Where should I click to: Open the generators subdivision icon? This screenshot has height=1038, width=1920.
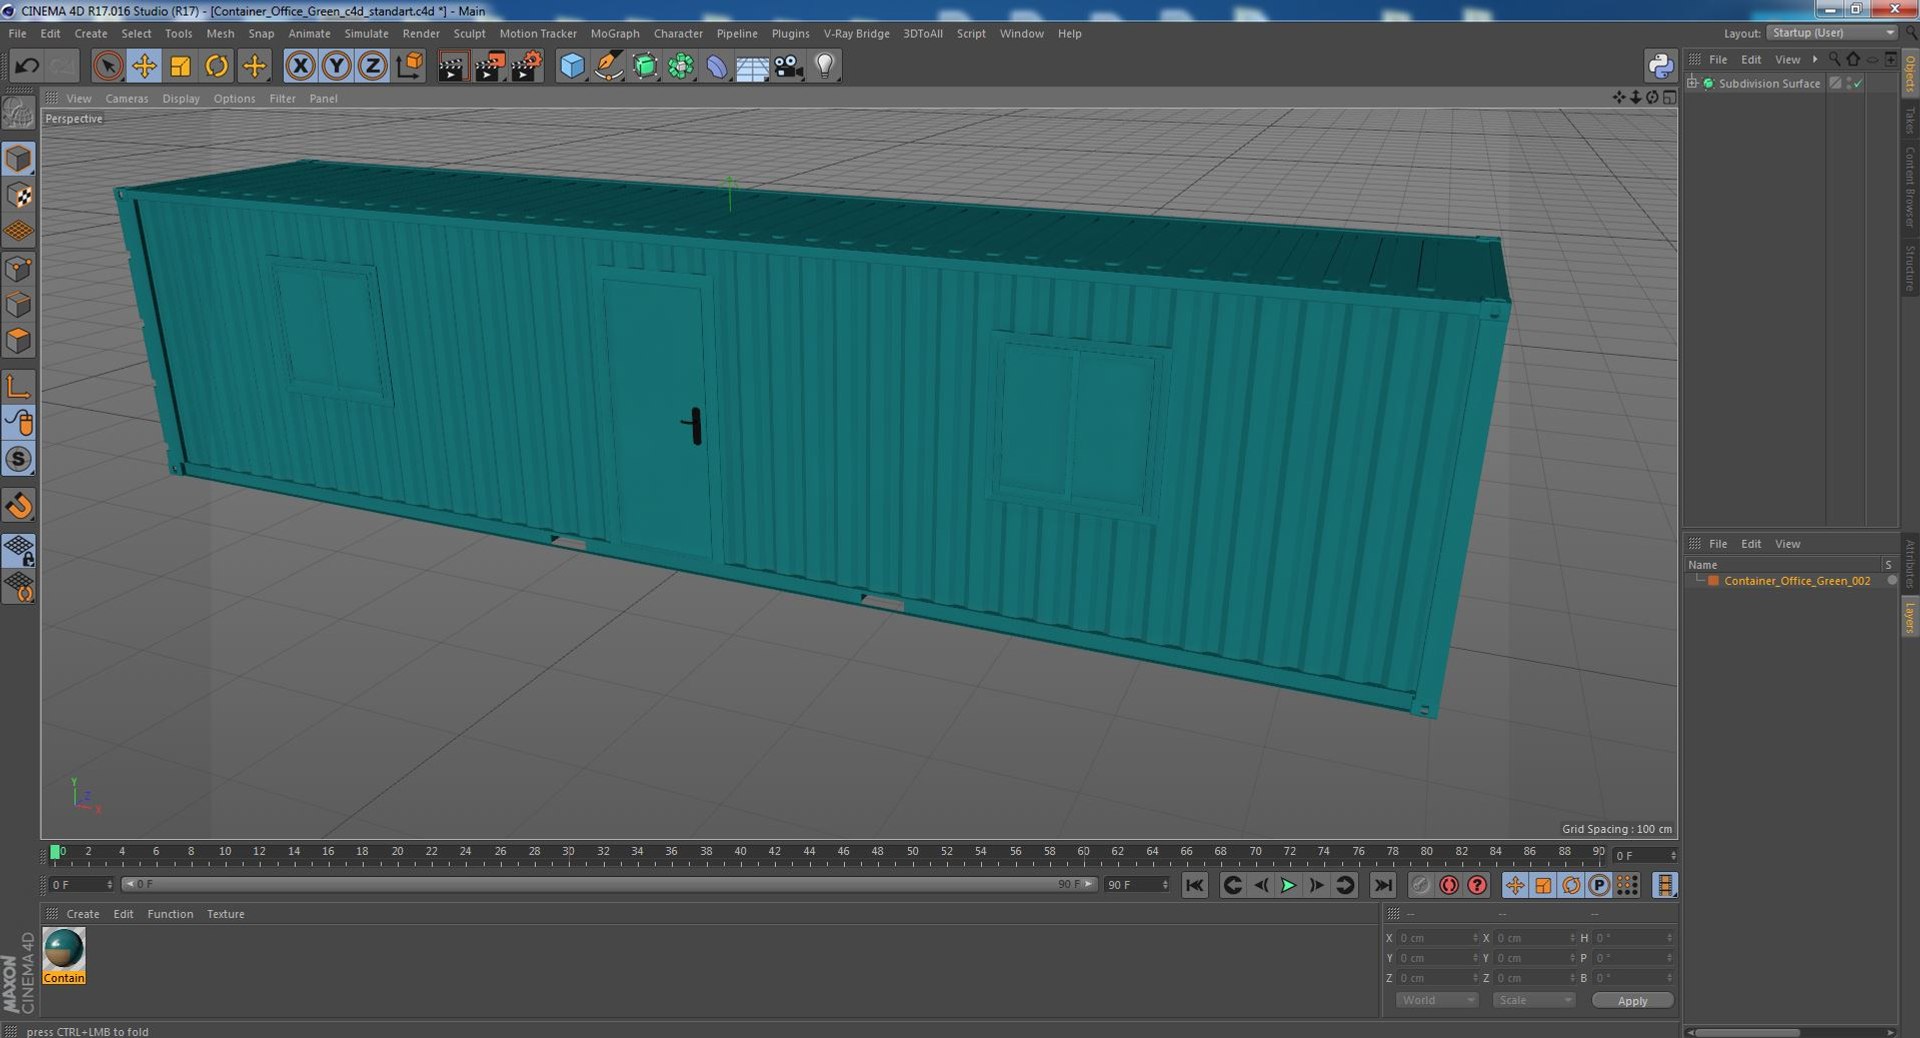click(645, 66)
